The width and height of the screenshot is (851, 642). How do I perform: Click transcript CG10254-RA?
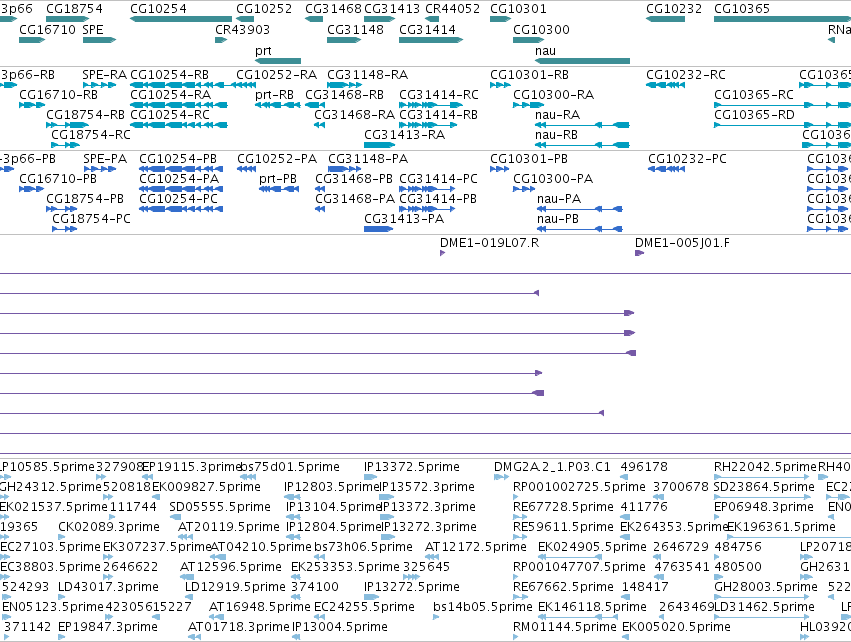pyautogui.click(x=170, y=94)
